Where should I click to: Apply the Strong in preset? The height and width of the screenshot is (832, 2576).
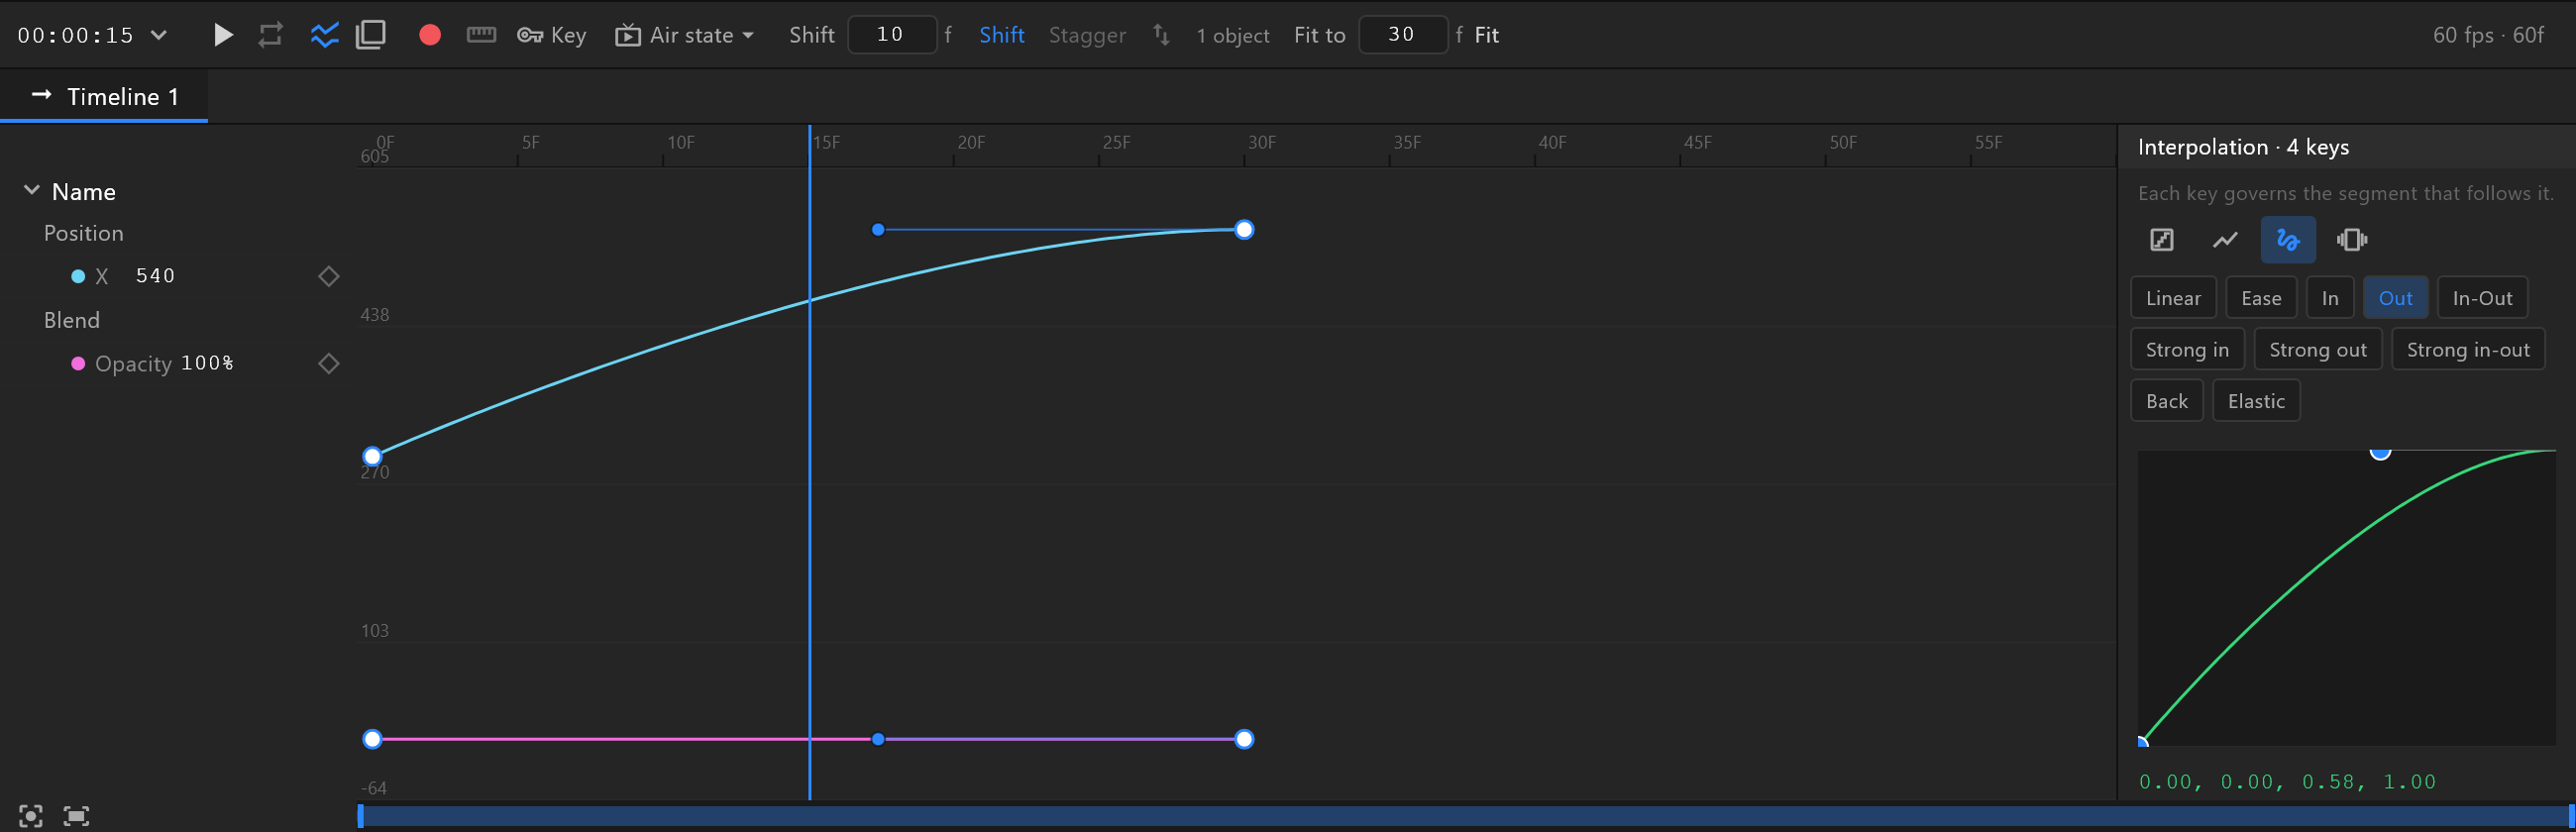point(2187,350)
